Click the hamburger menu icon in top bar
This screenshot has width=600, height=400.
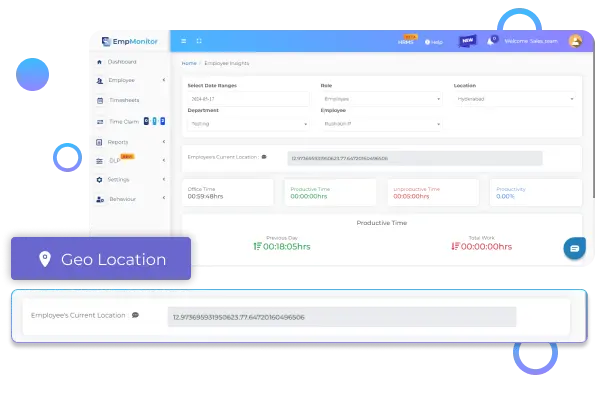coord(184,41)
